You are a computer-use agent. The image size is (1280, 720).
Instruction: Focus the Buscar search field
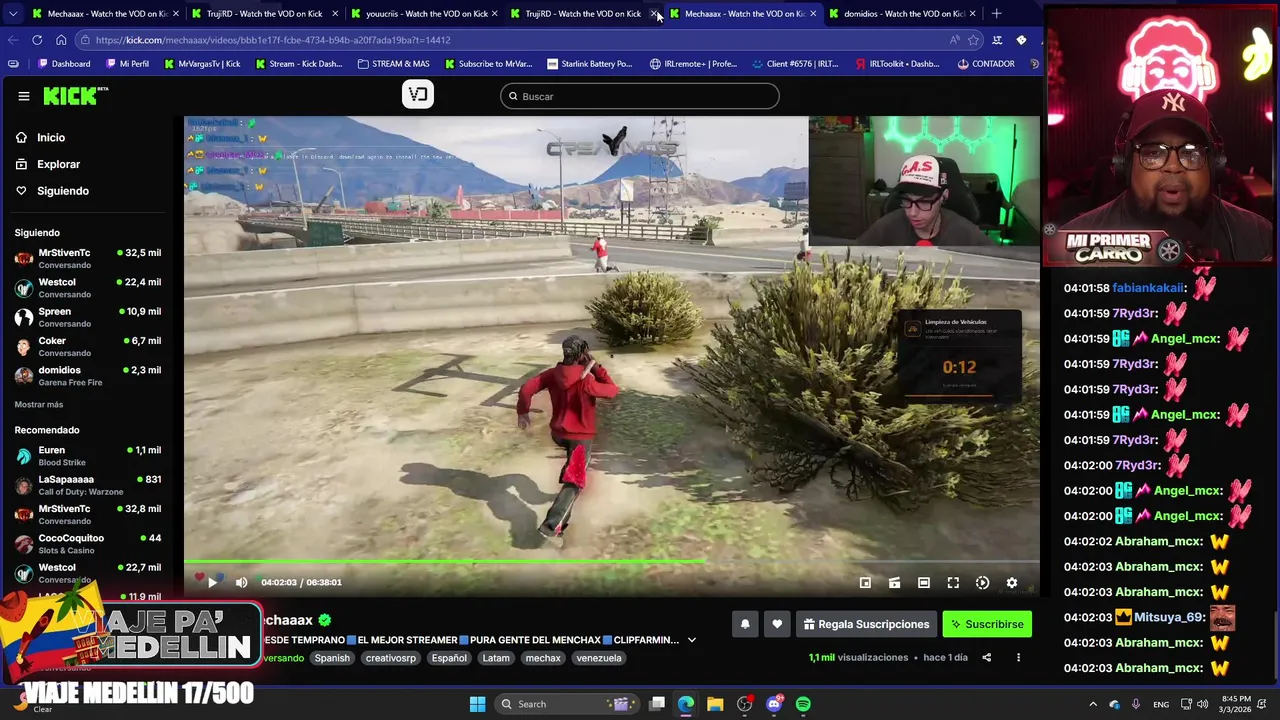click(640, 96)
